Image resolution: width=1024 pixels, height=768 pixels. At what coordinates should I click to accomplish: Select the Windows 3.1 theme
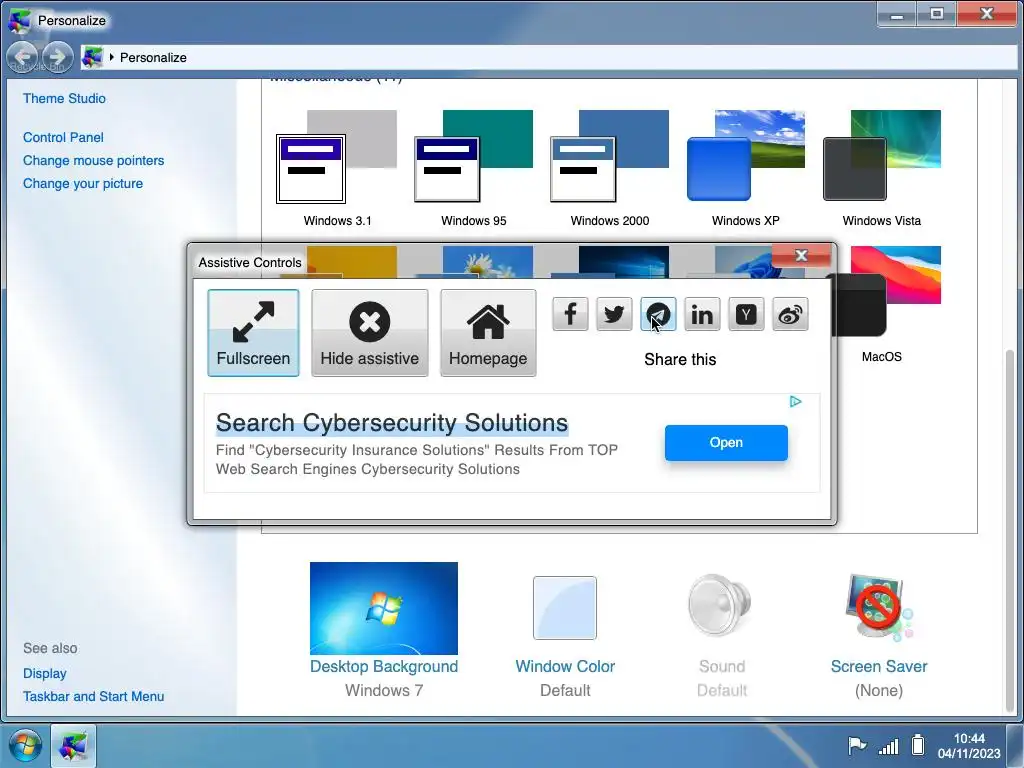(337, 168)
